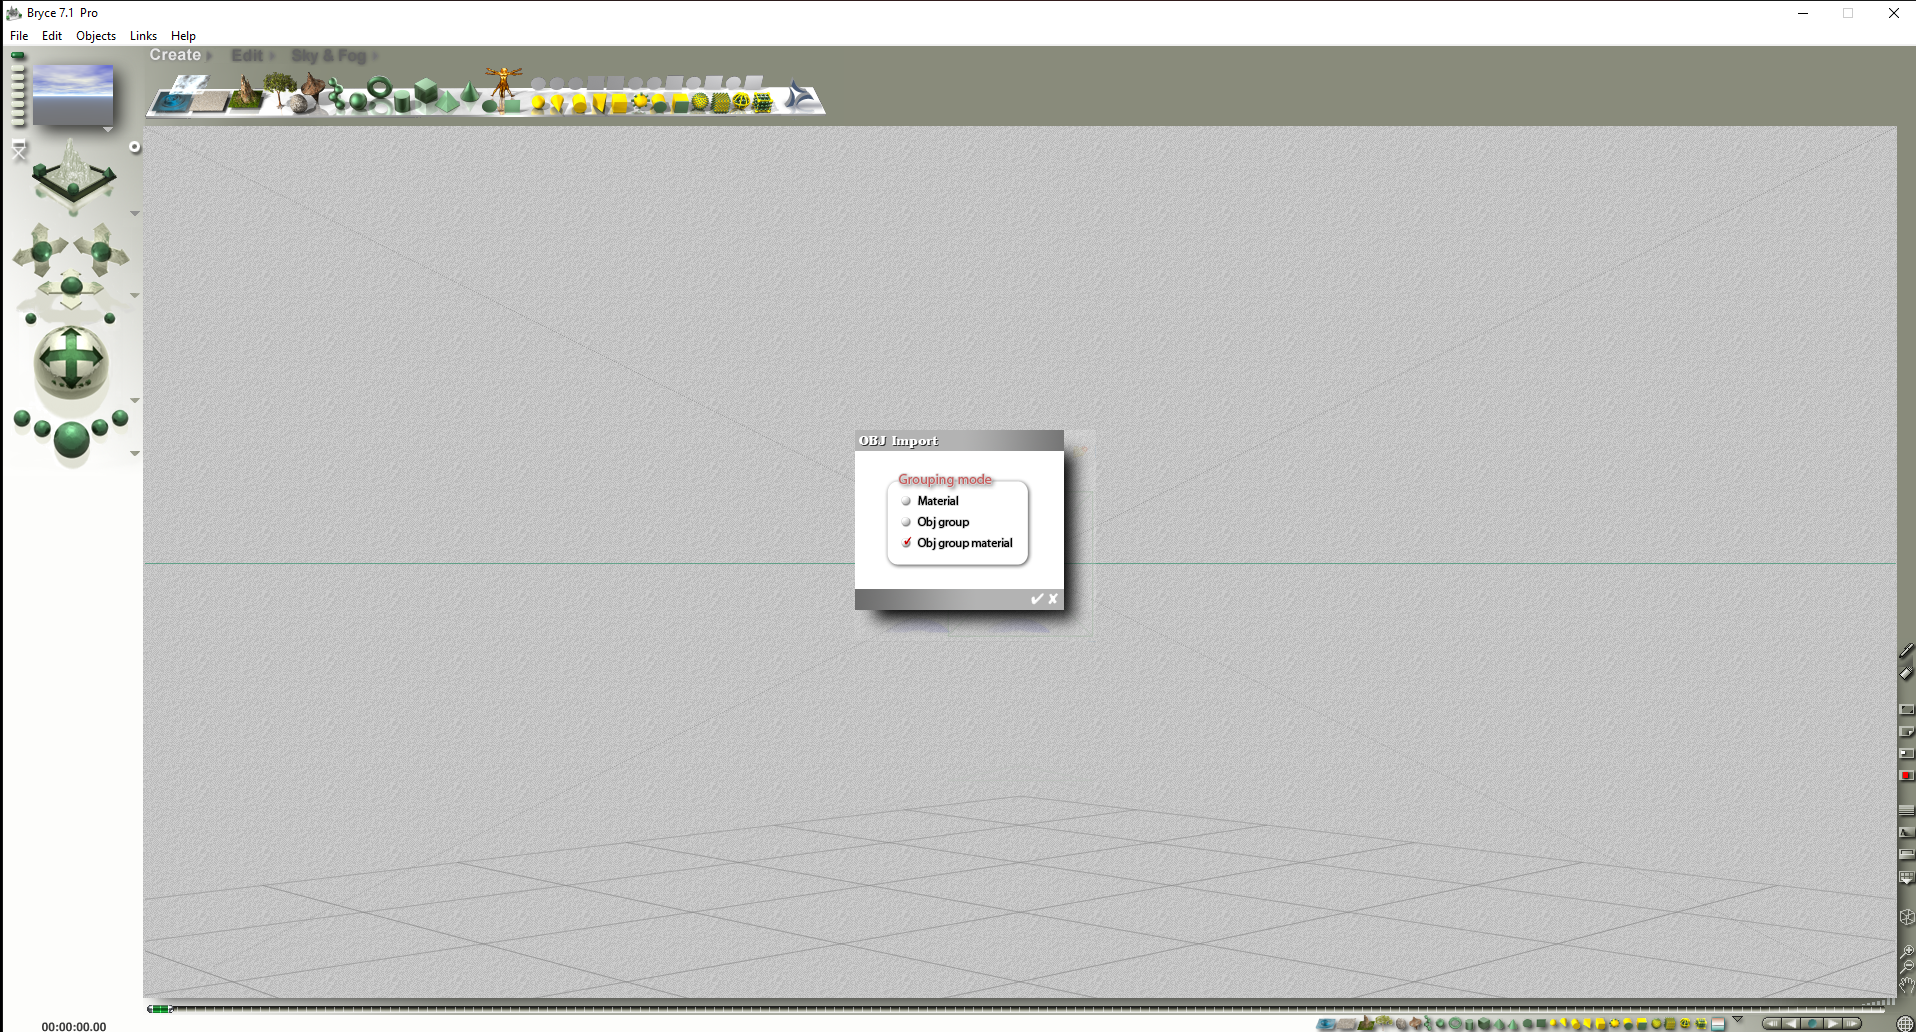Click the large render sphere button
This screenshot has height=1032, width=1916.
(71, 439)
